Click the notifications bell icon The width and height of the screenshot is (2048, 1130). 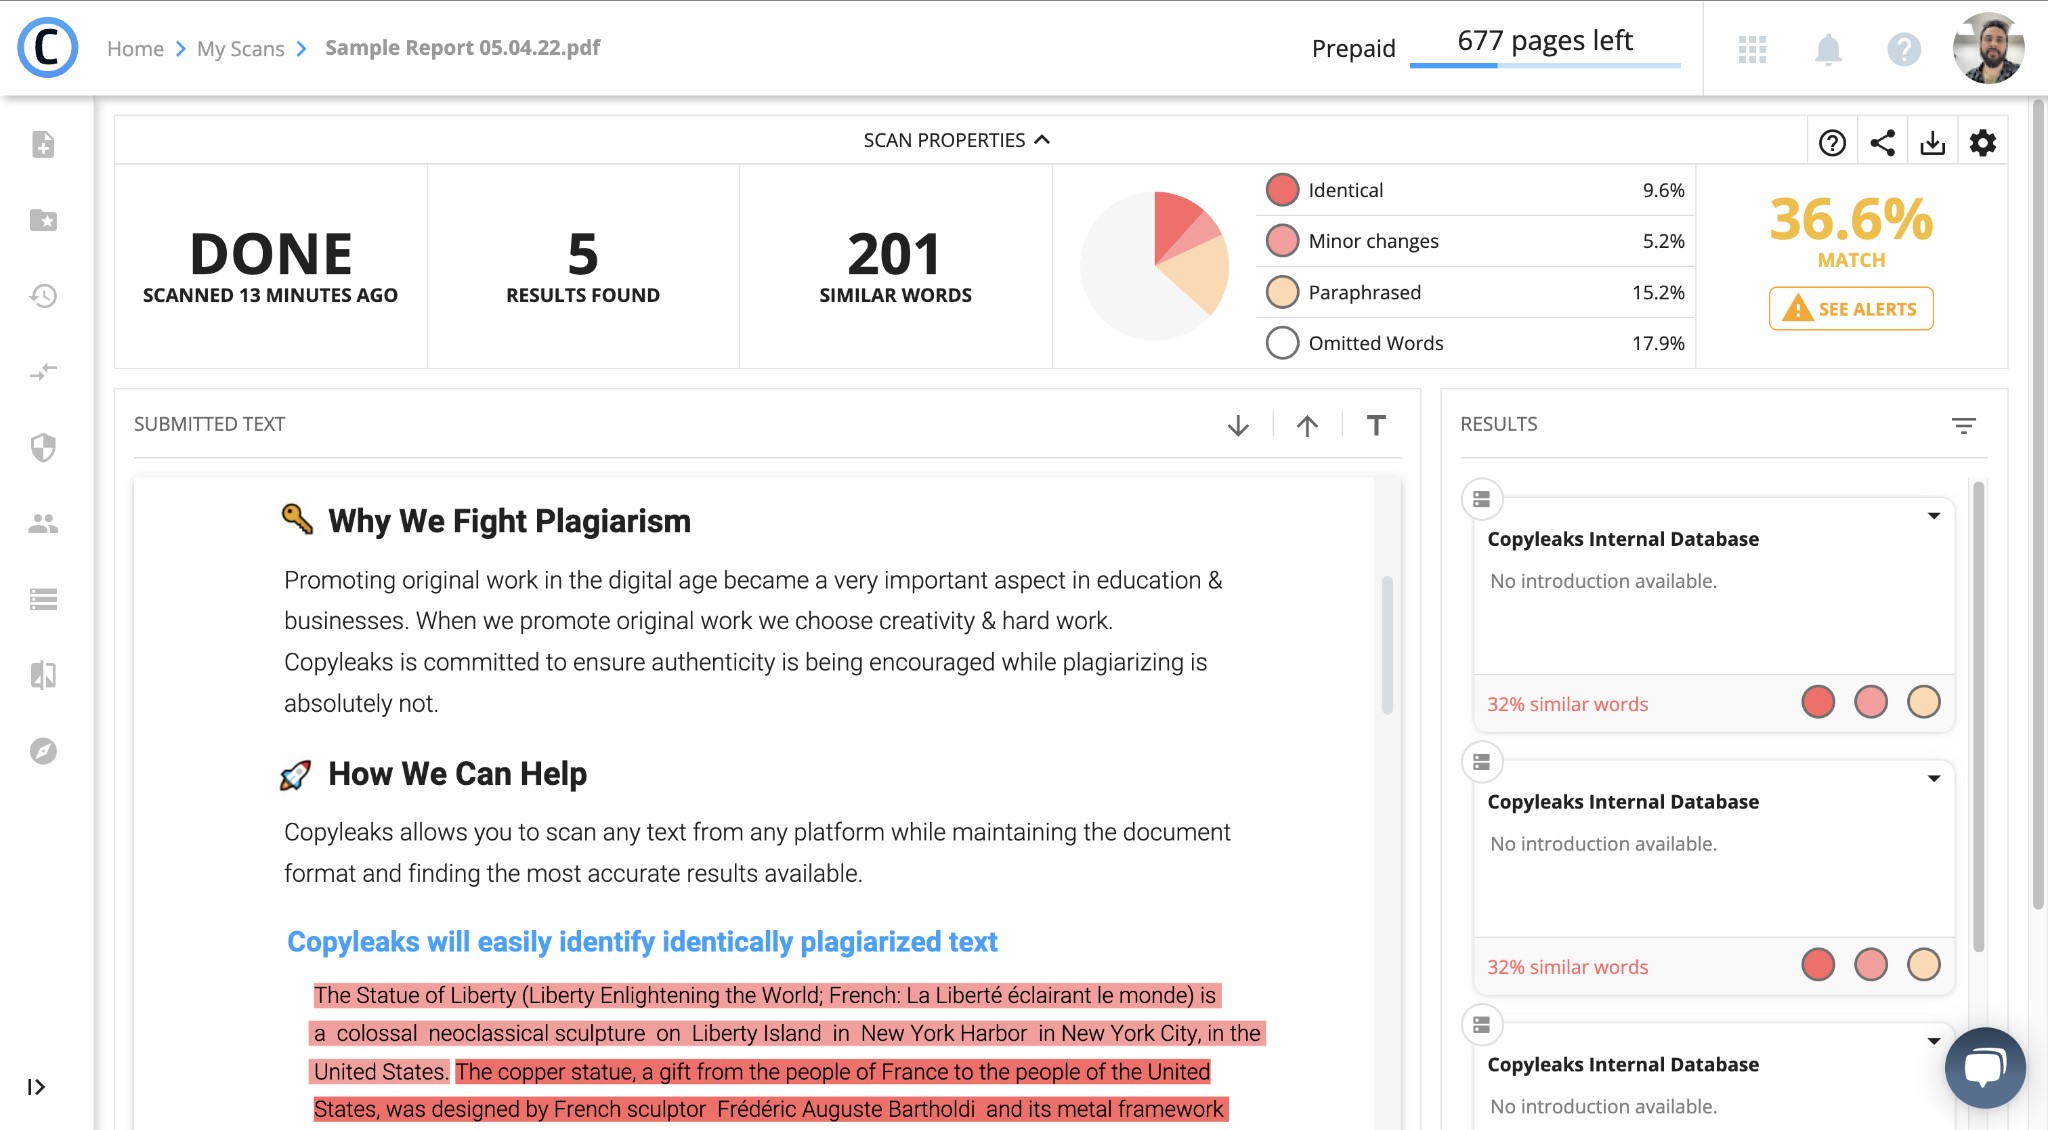pos(1827,49)
